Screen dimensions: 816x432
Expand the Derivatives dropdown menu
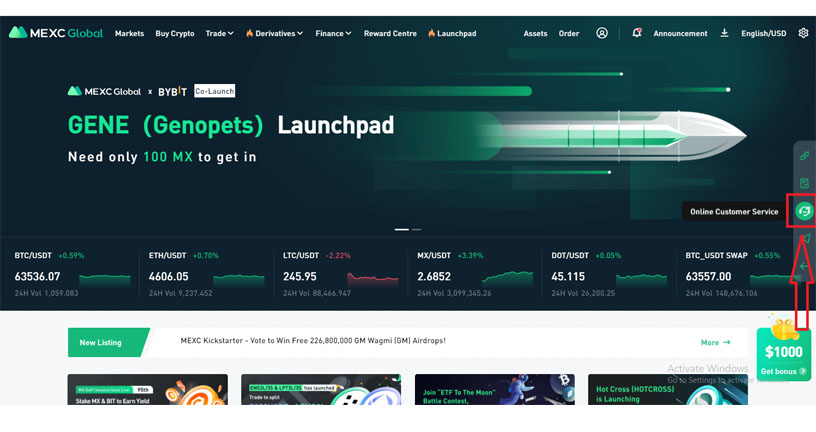[274, 33]
